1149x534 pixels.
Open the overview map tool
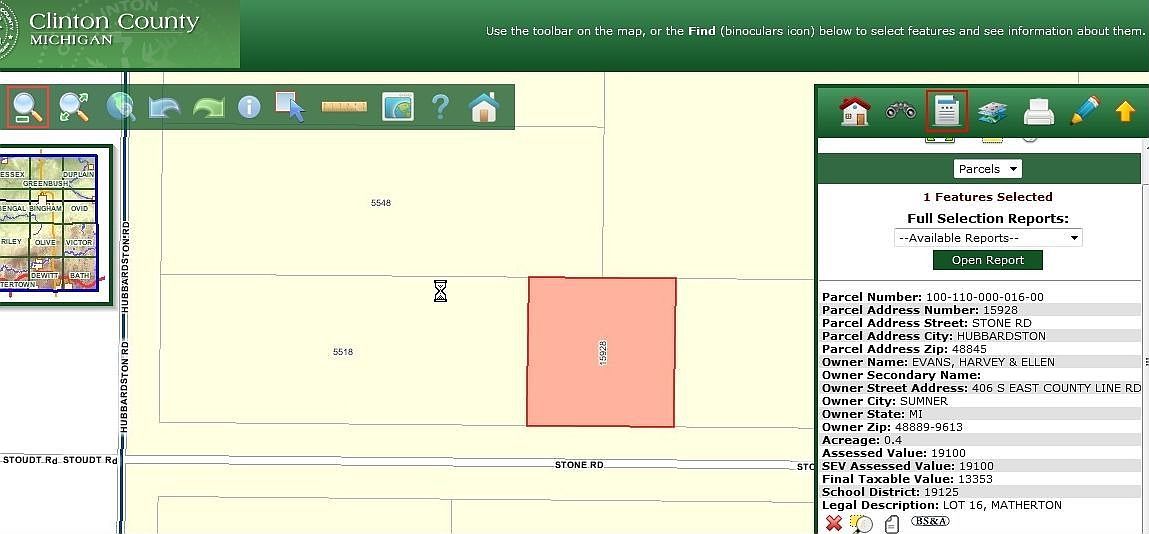398,107
